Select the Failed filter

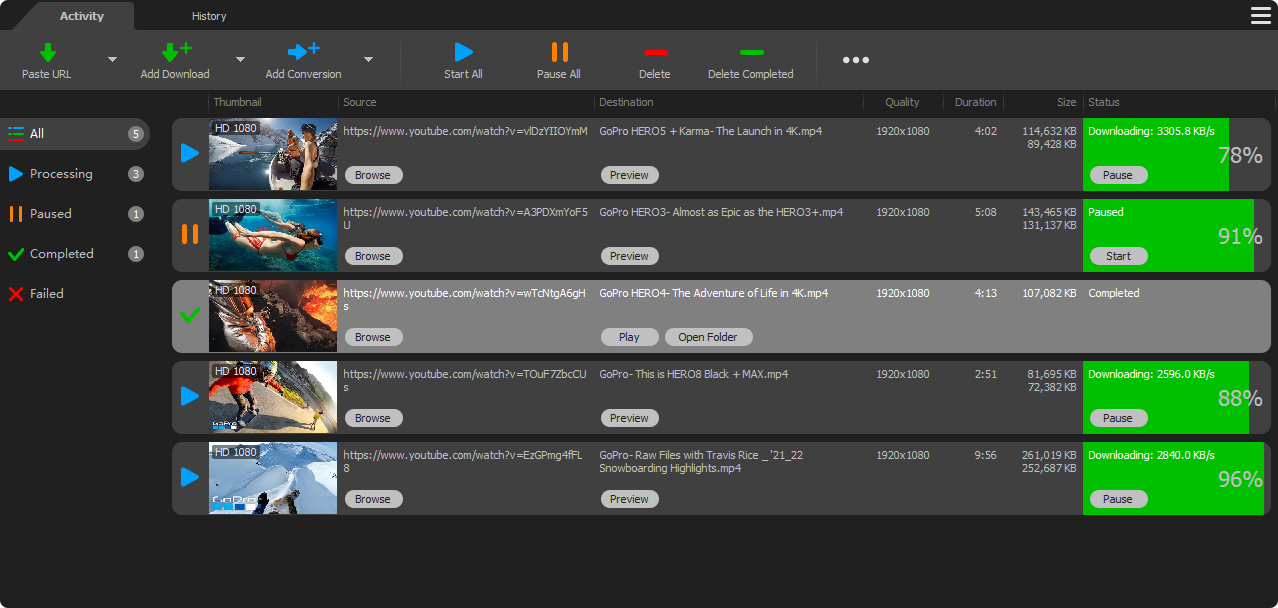[75, 294]
